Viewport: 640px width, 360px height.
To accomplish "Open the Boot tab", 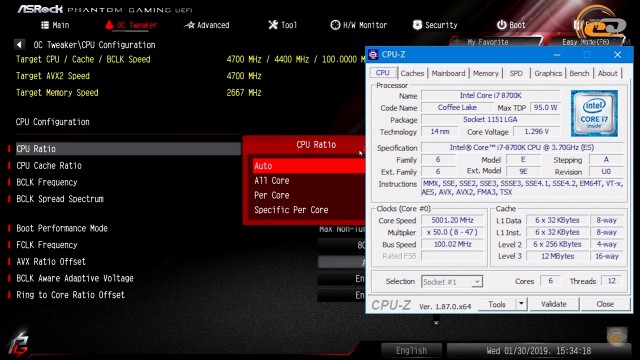I will [x=511, y=25].
